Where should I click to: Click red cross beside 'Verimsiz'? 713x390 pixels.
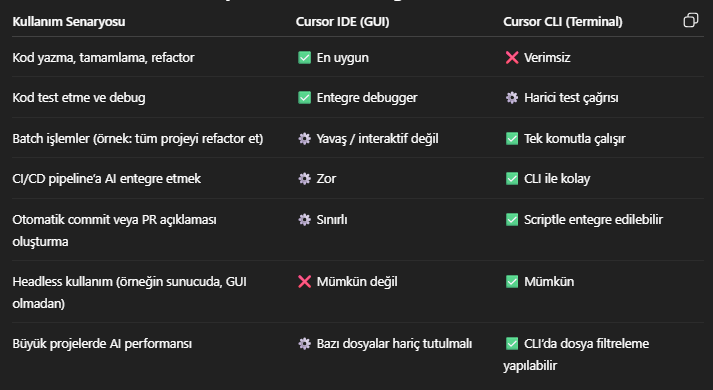click(x=512, y=57)
